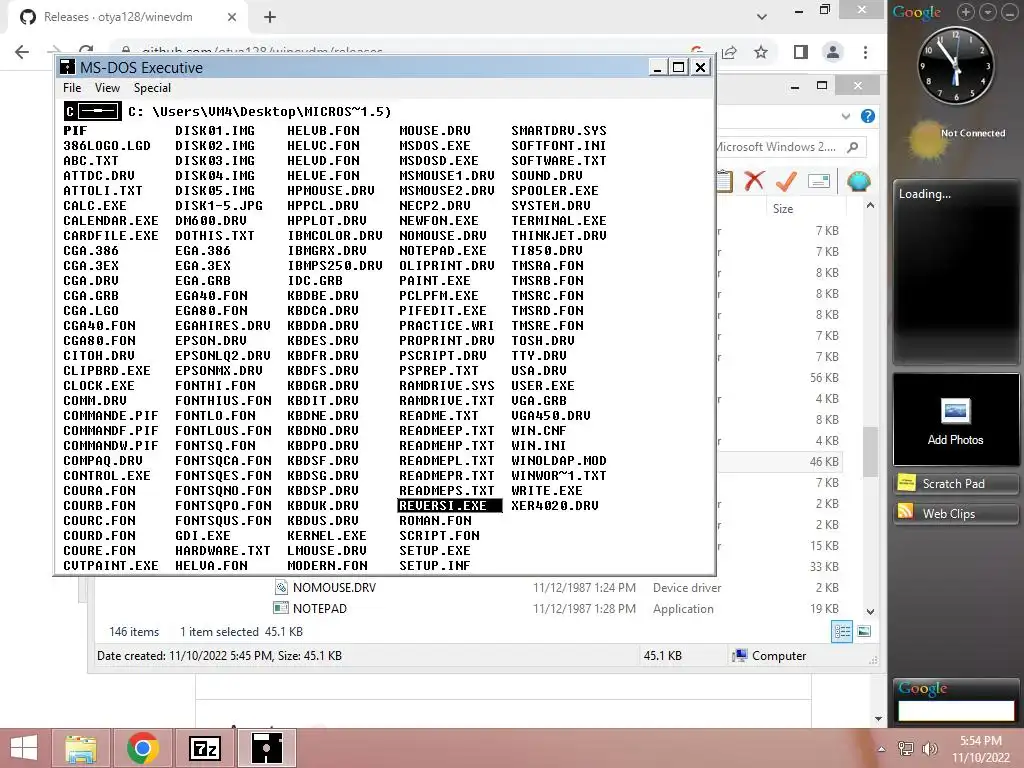The image size is (1024, 768).
Task: Select SETUP.EXE in the file list
Action: coord(435,551)
